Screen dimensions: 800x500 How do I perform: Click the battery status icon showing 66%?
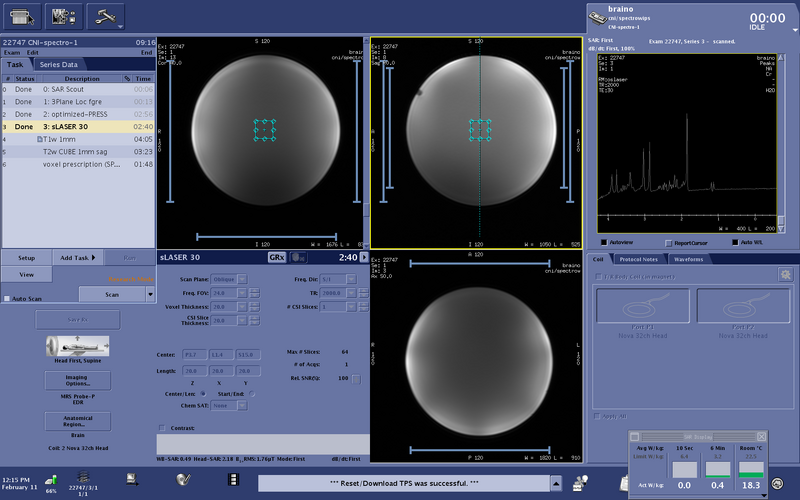pyautogui.click(x=51, y=481)
